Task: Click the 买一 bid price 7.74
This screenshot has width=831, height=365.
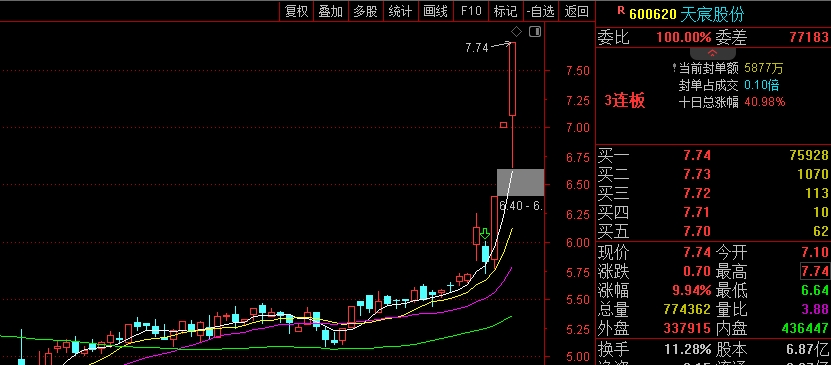Action: [x=696, y=155]
